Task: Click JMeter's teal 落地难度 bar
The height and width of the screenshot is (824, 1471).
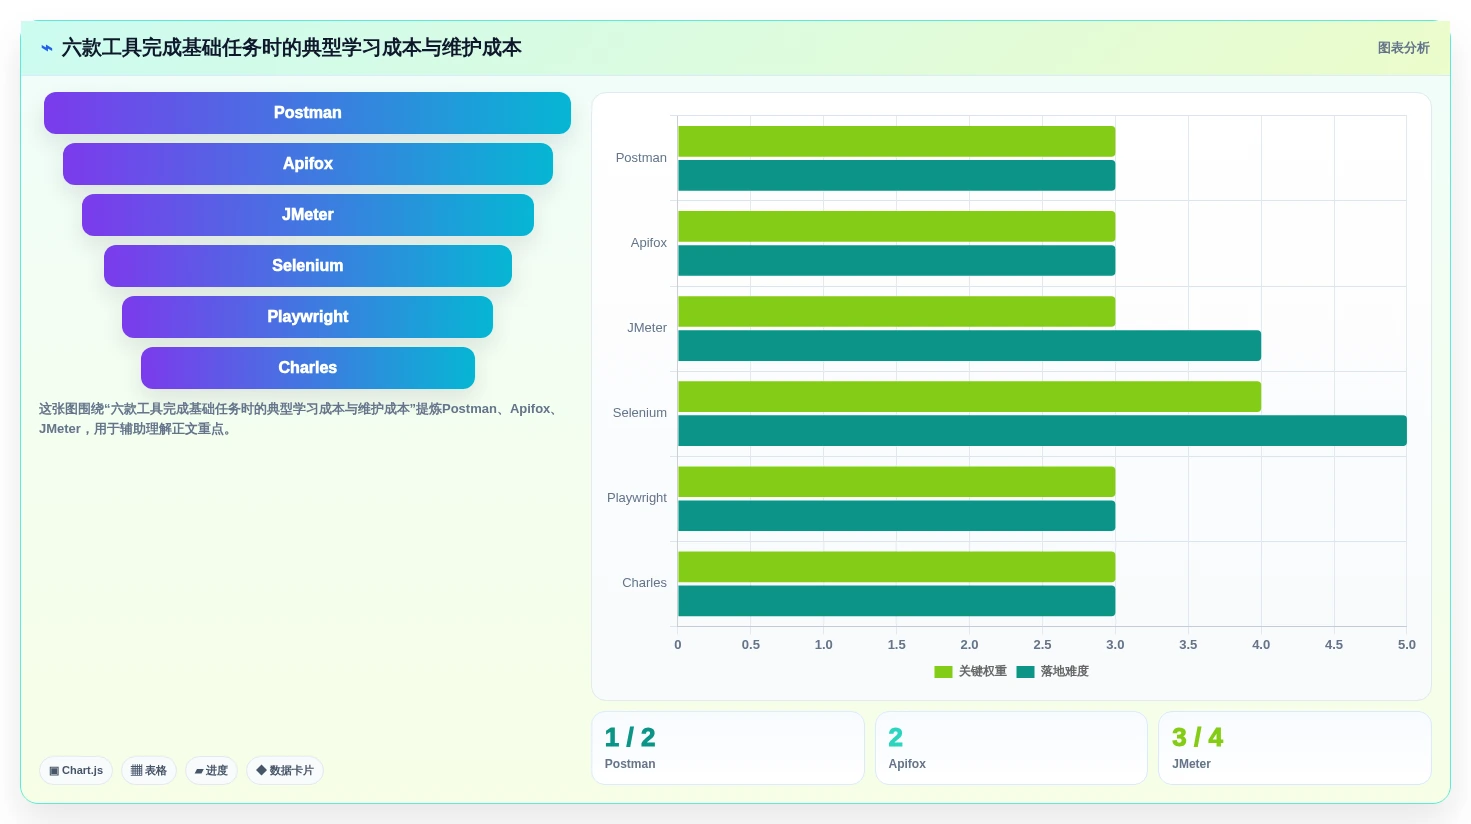Action: coord(969,346)
